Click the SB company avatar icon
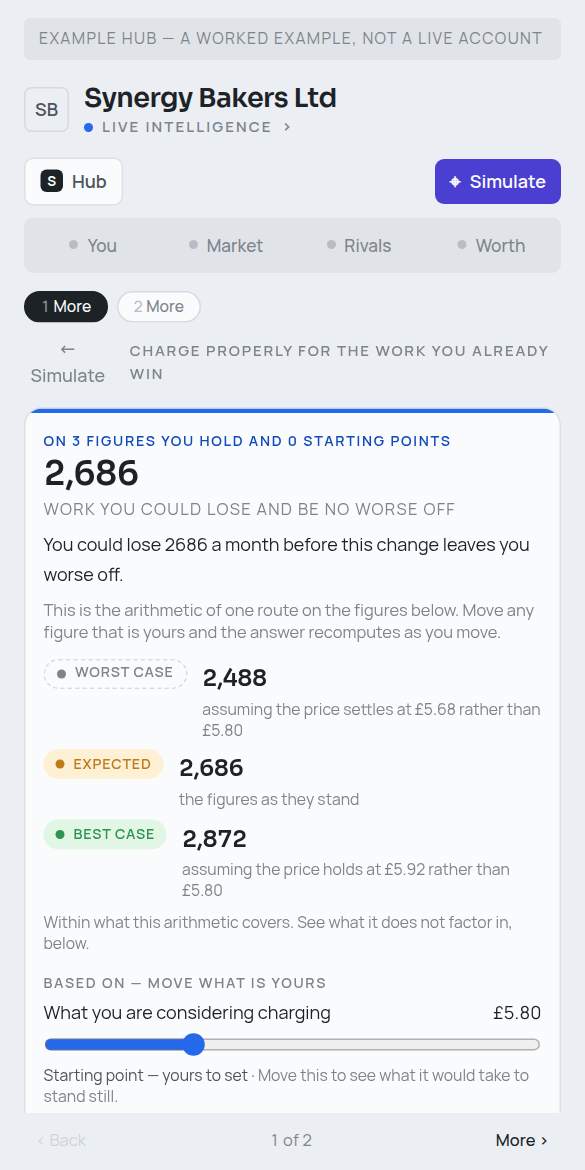Screen dimensions: 585x1170 point(46,110)
